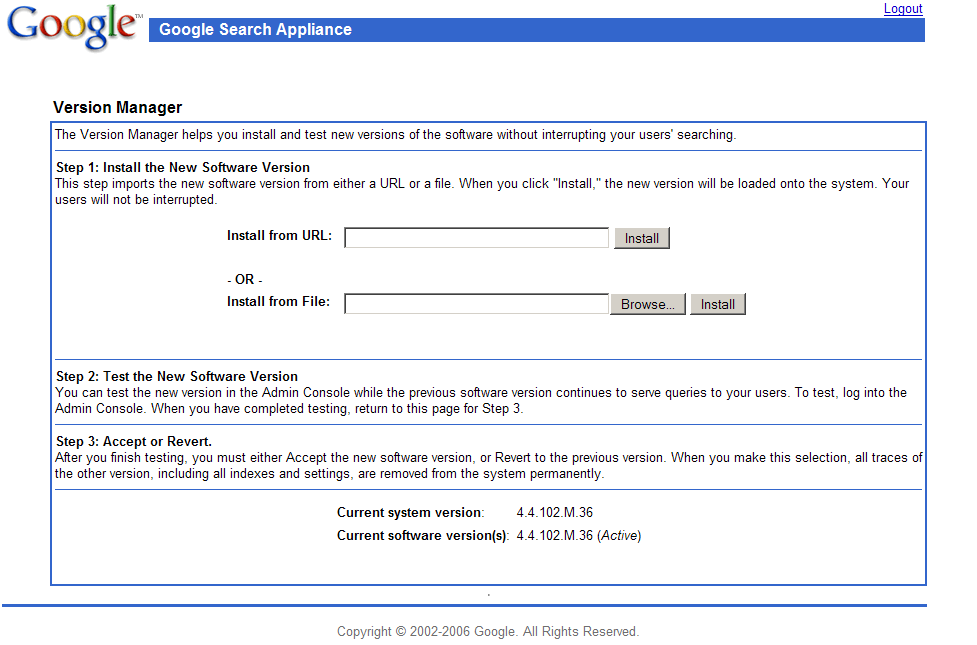Open the file chooser with Browse...

647,304
